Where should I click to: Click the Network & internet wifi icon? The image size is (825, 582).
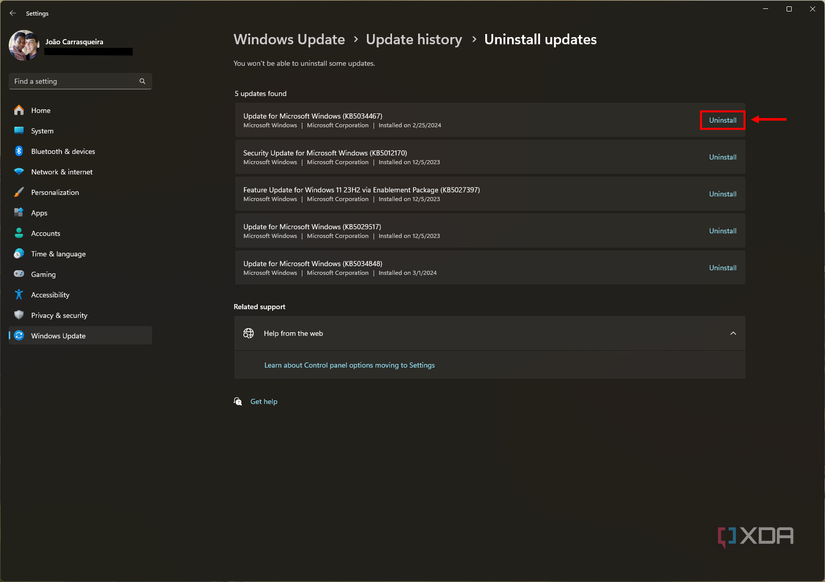[19, 172]
